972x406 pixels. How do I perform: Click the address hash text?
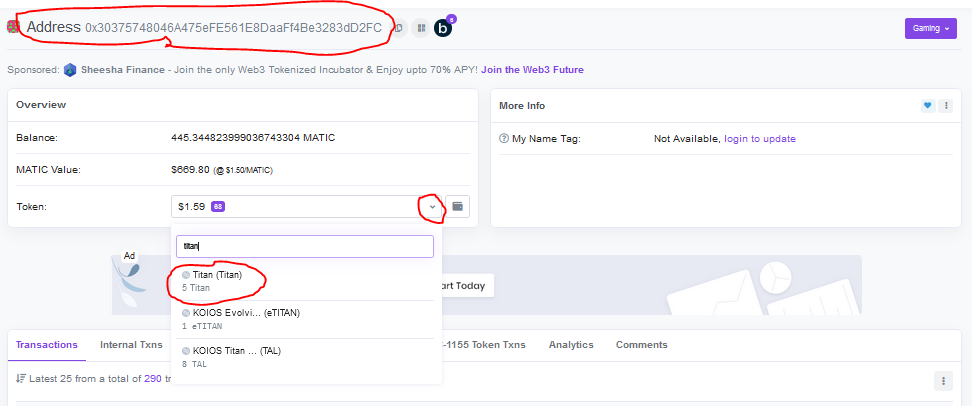(x=233, y=28)
